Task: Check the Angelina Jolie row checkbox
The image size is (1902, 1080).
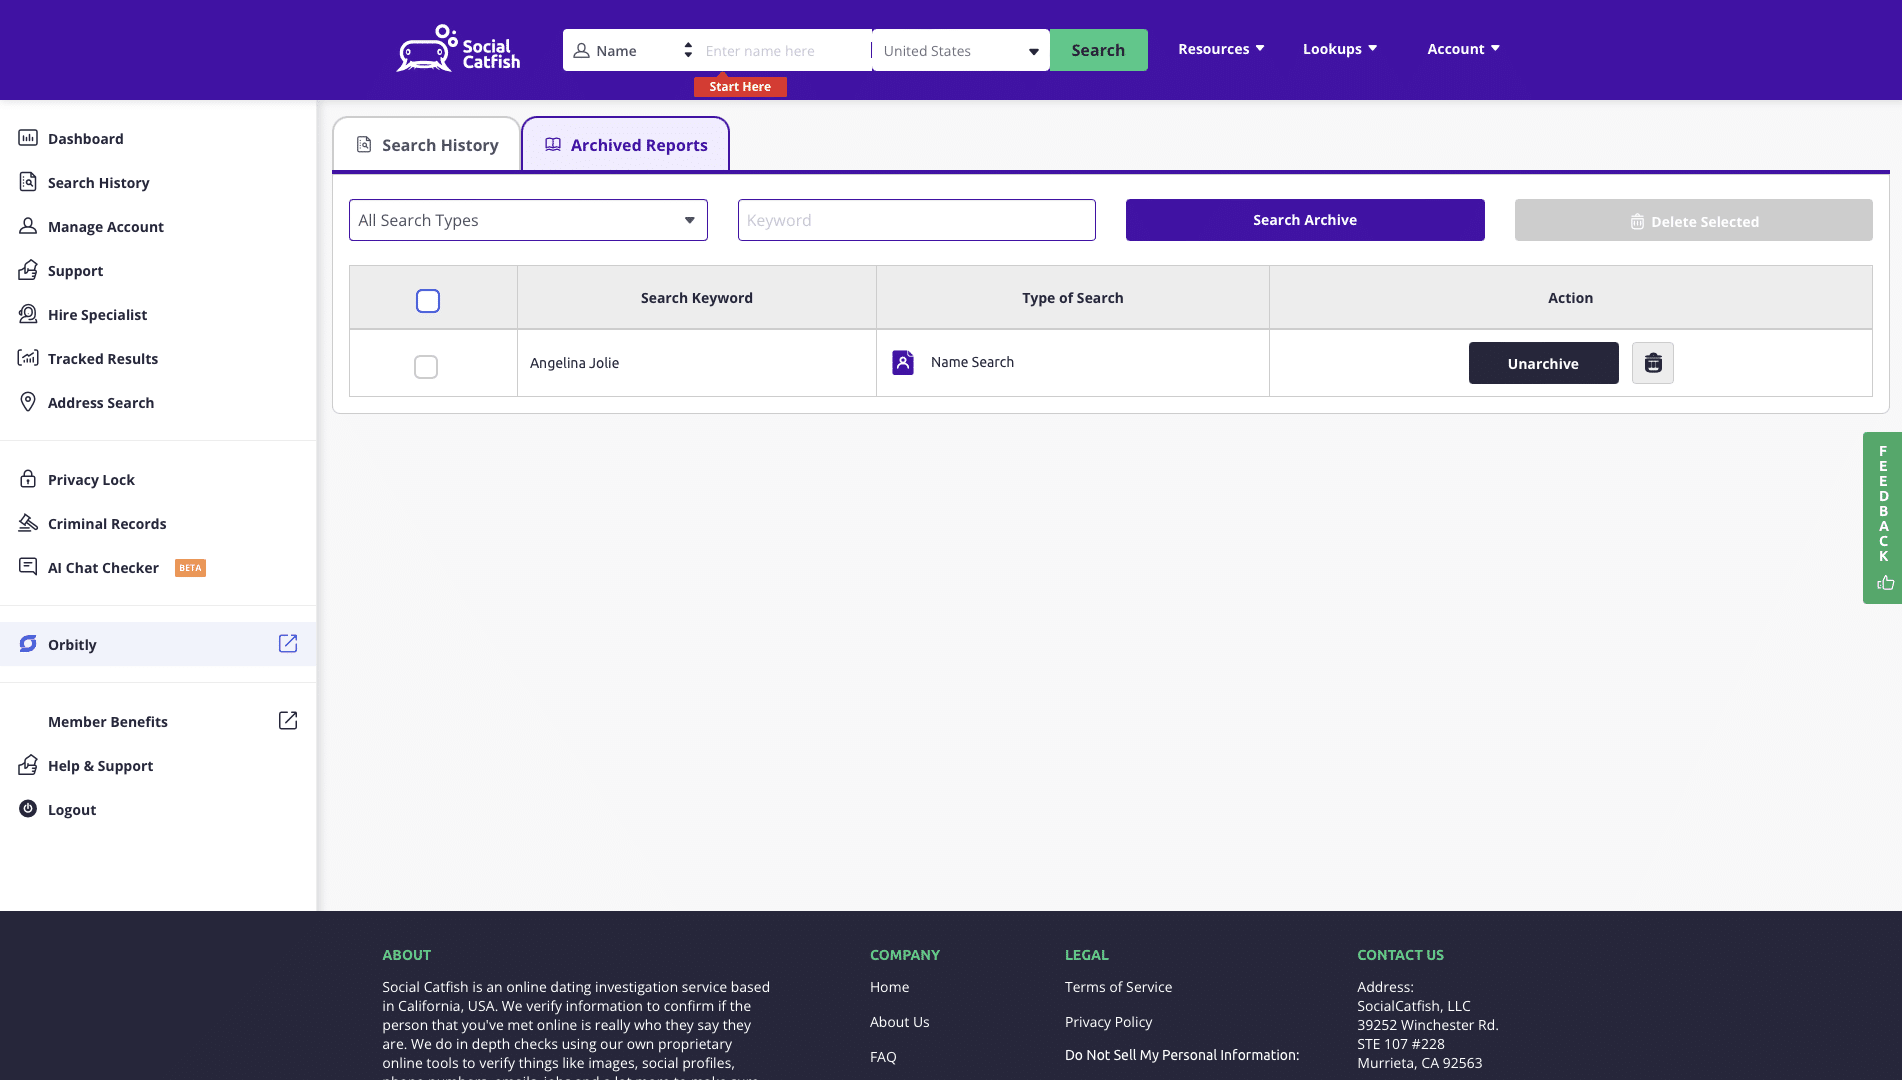Action: coord(426,367)
